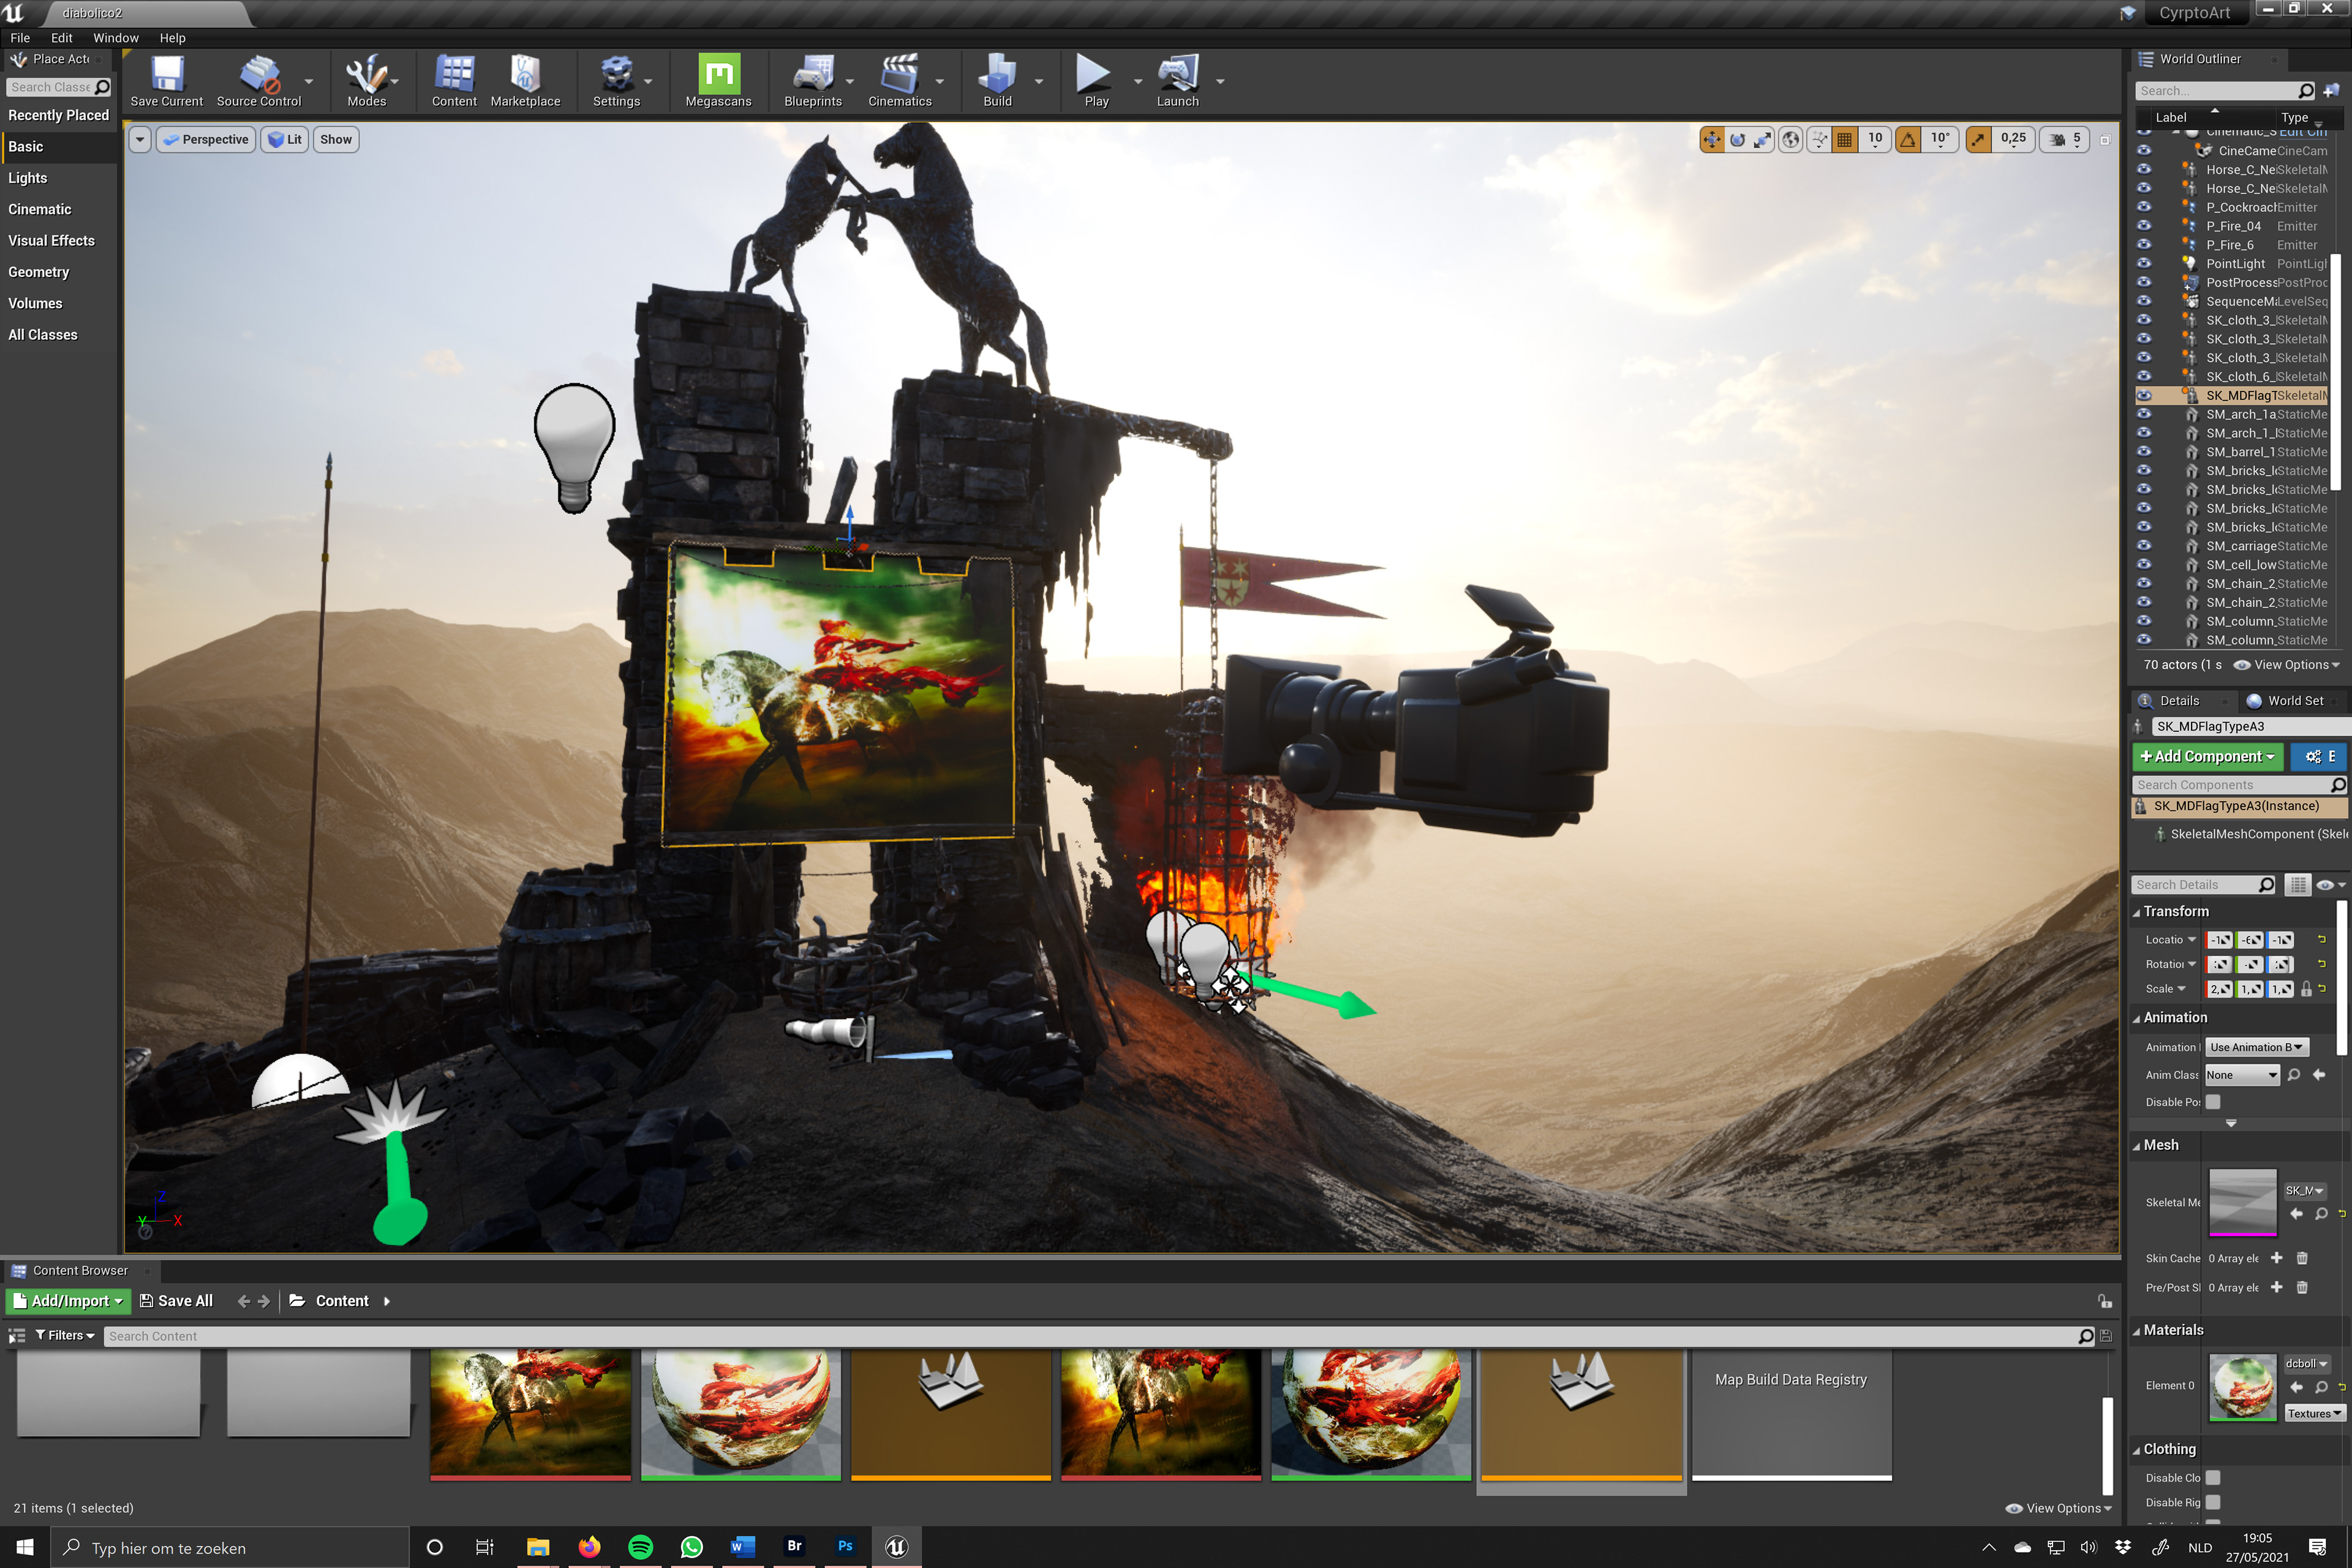Click the Build toolbar icon

tap(997, 81)
